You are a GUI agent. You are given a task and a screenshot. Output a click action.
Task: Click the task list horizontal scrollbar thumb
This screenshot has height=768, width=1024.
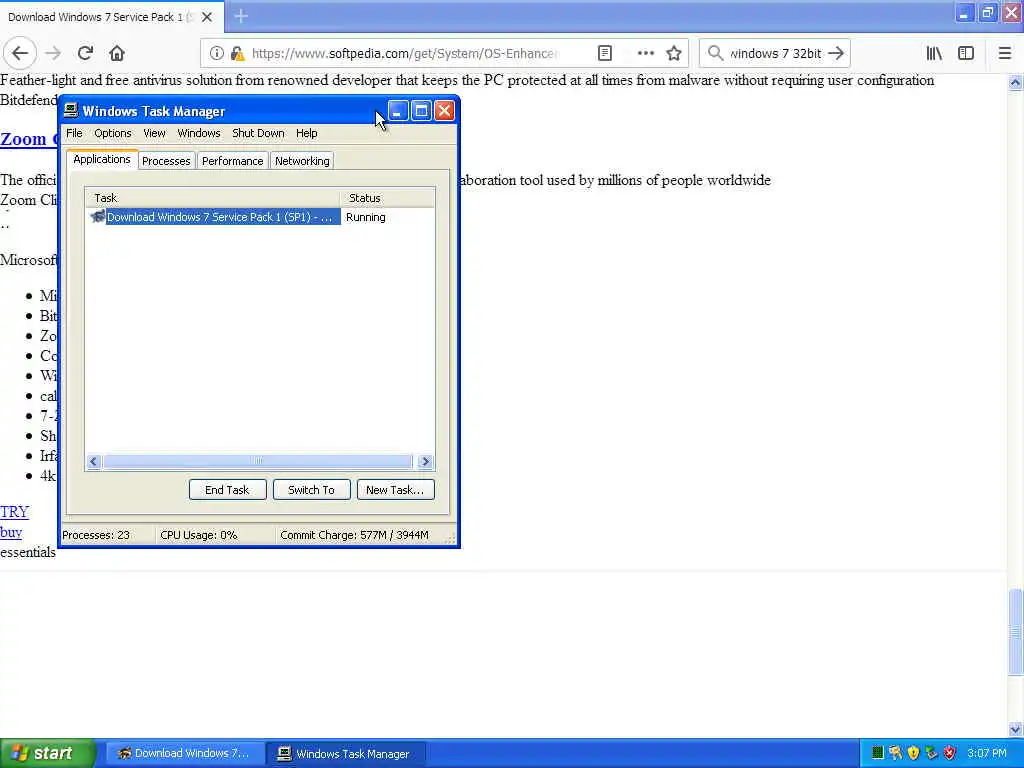pos(258,462)
